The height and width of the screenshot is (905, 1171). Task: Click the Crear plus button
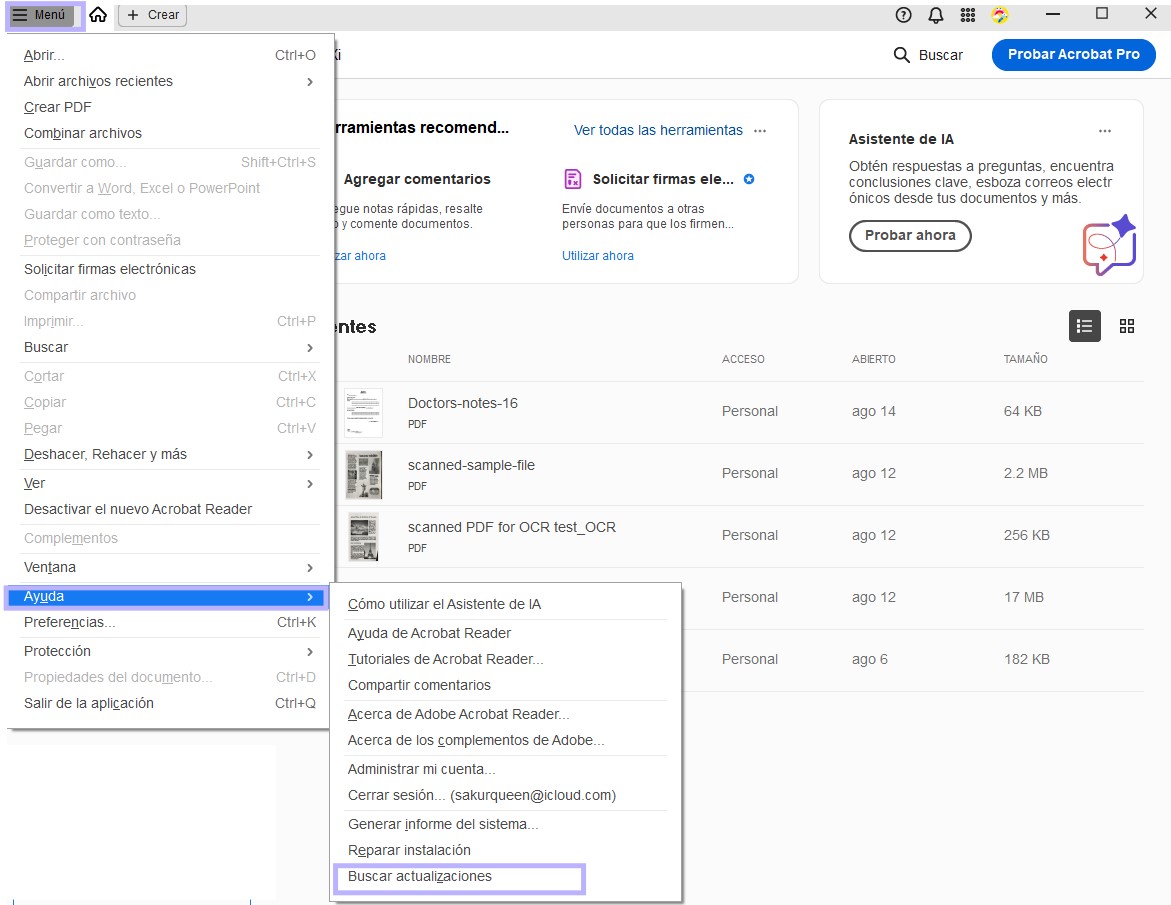pyautogui.click(x=153, y=15)
